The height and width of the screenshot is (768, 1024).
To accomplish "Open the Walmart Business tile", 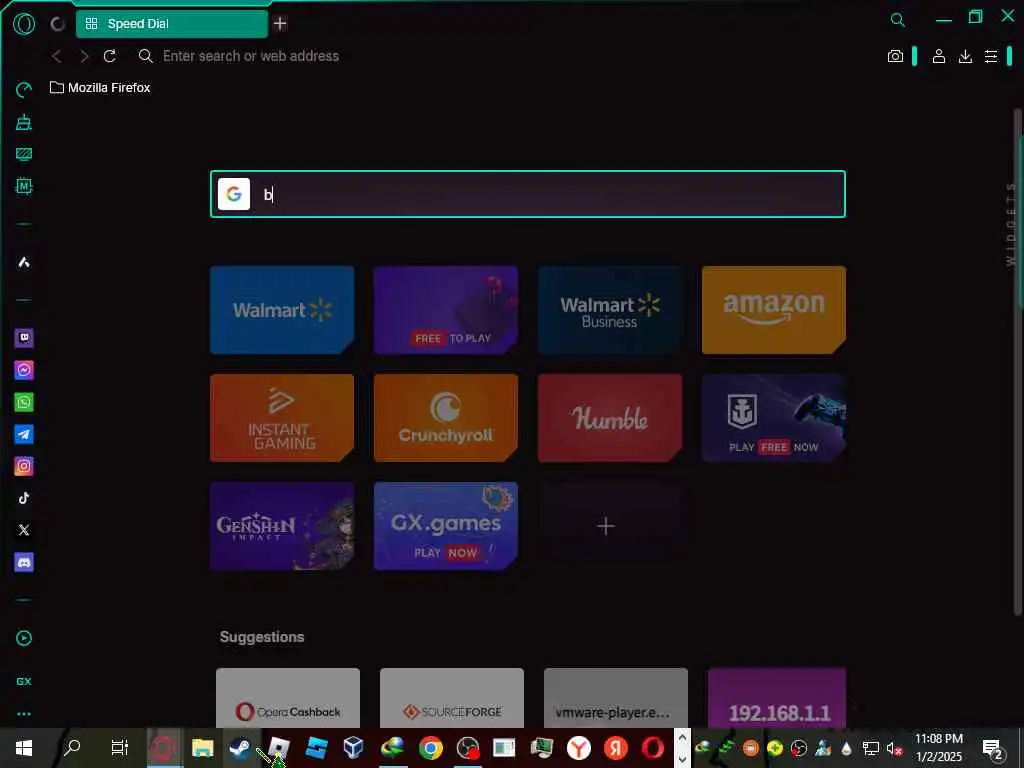I will tap(610, 310).
